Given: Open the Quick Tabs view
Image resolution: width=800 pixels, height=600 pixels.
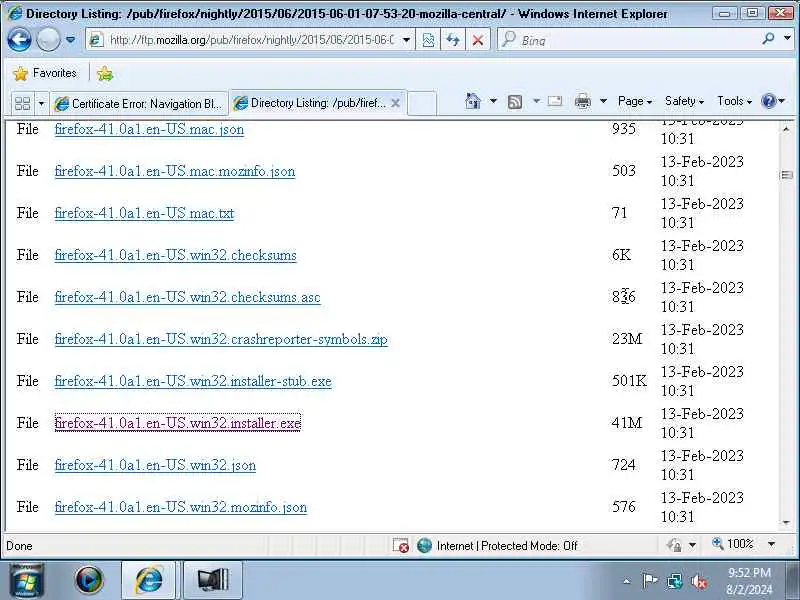Looking at the screenshot, I should point(23,104).
